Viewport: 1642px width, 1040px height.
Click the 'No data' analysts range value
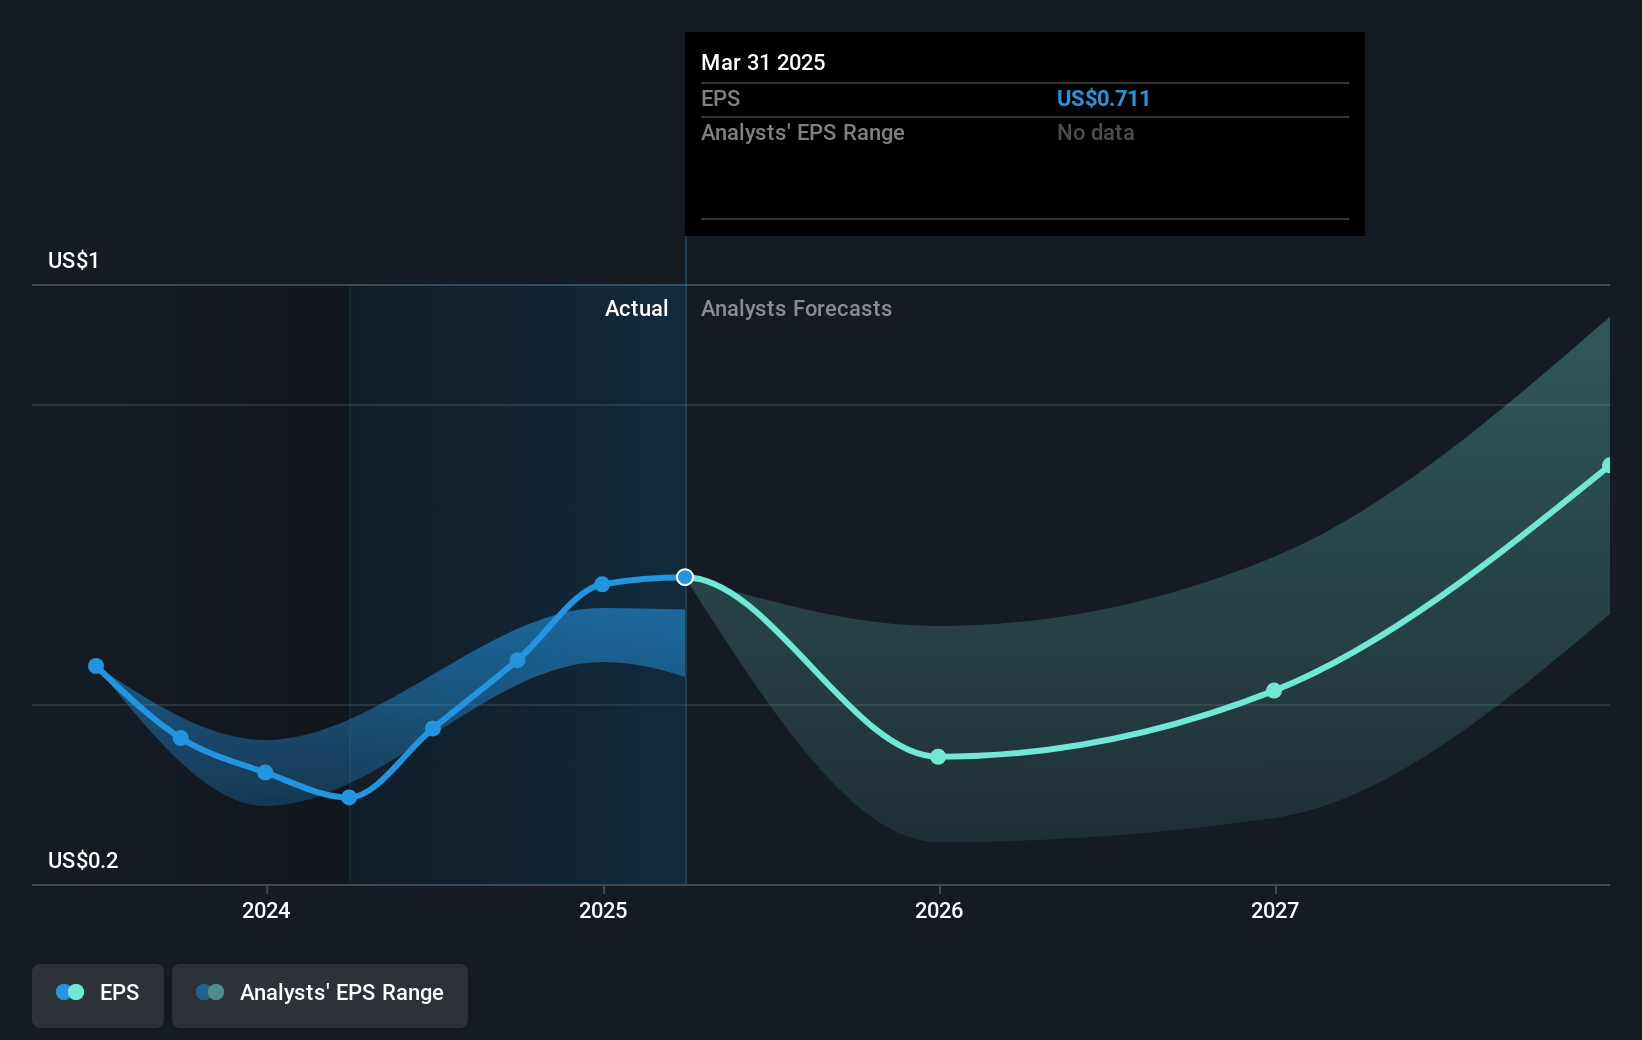click(x=1095, y=132)
